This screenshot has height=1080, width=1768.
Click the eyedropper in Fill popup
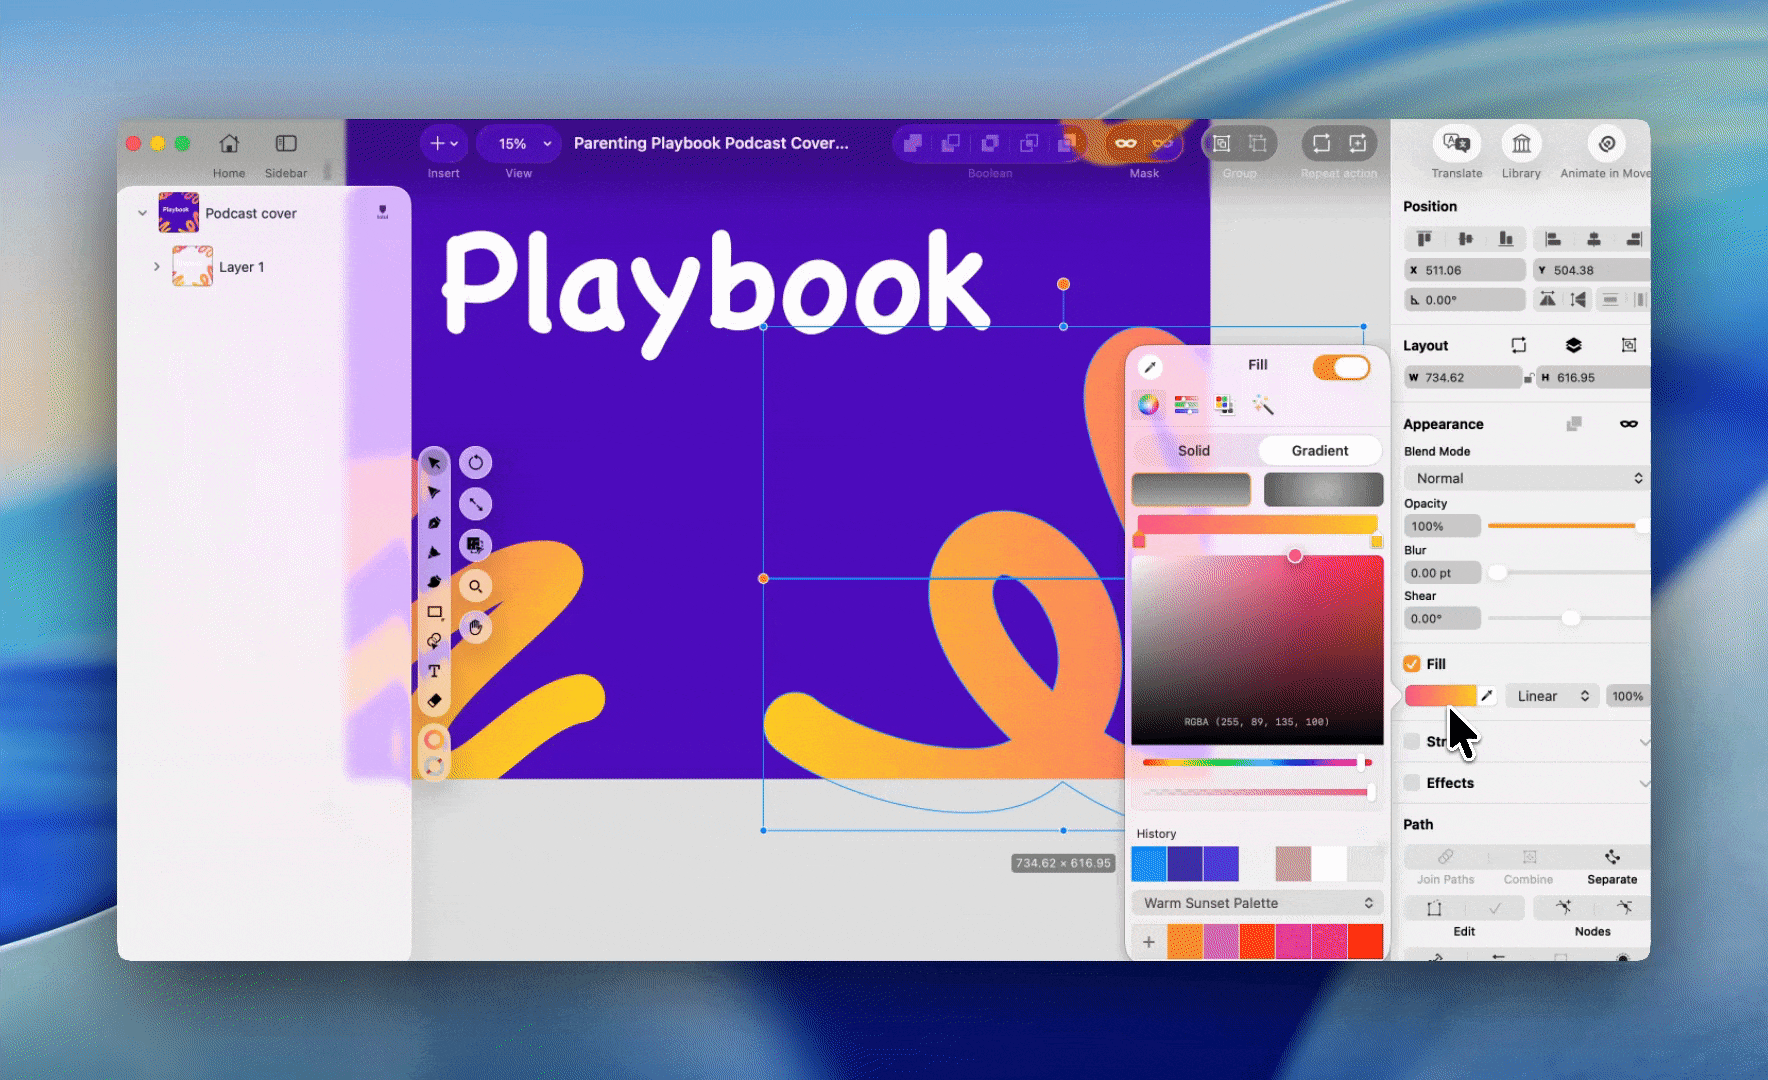pos(1150,367)
